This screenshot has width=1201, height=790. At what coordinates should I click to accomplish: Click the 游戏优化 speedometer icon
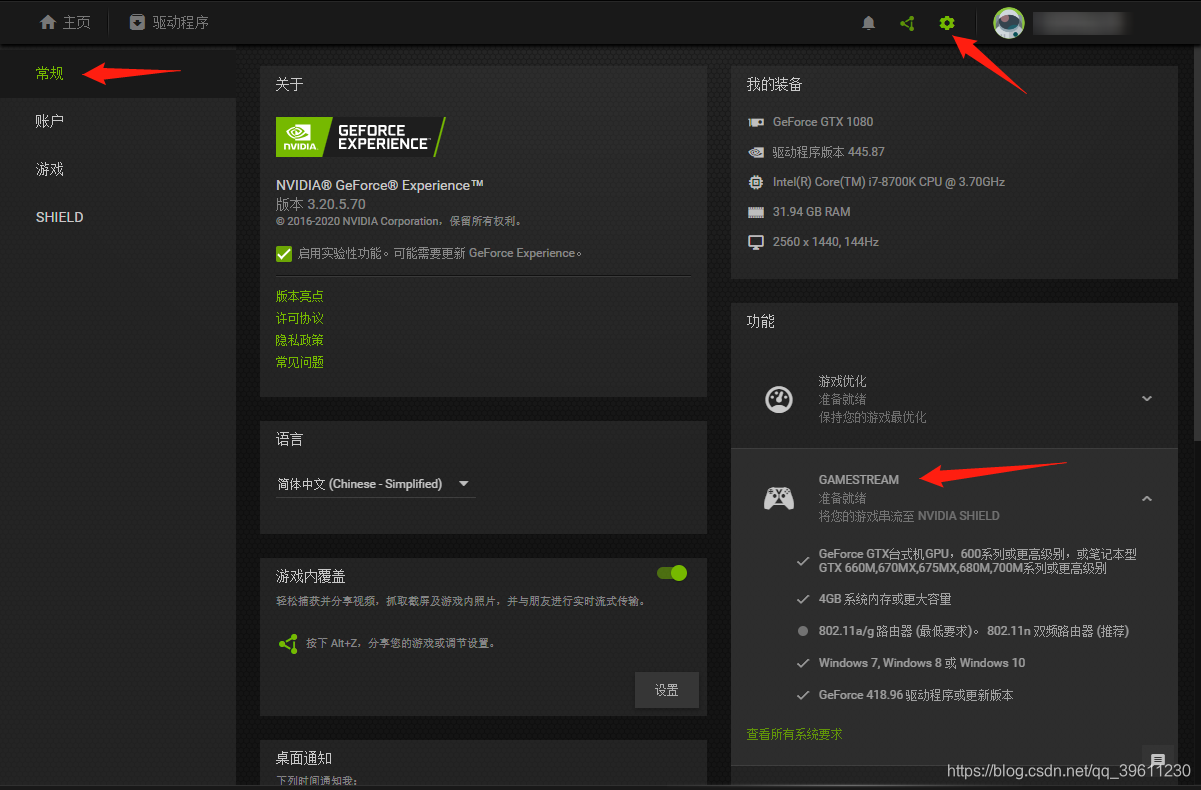[x=779, y=399]
